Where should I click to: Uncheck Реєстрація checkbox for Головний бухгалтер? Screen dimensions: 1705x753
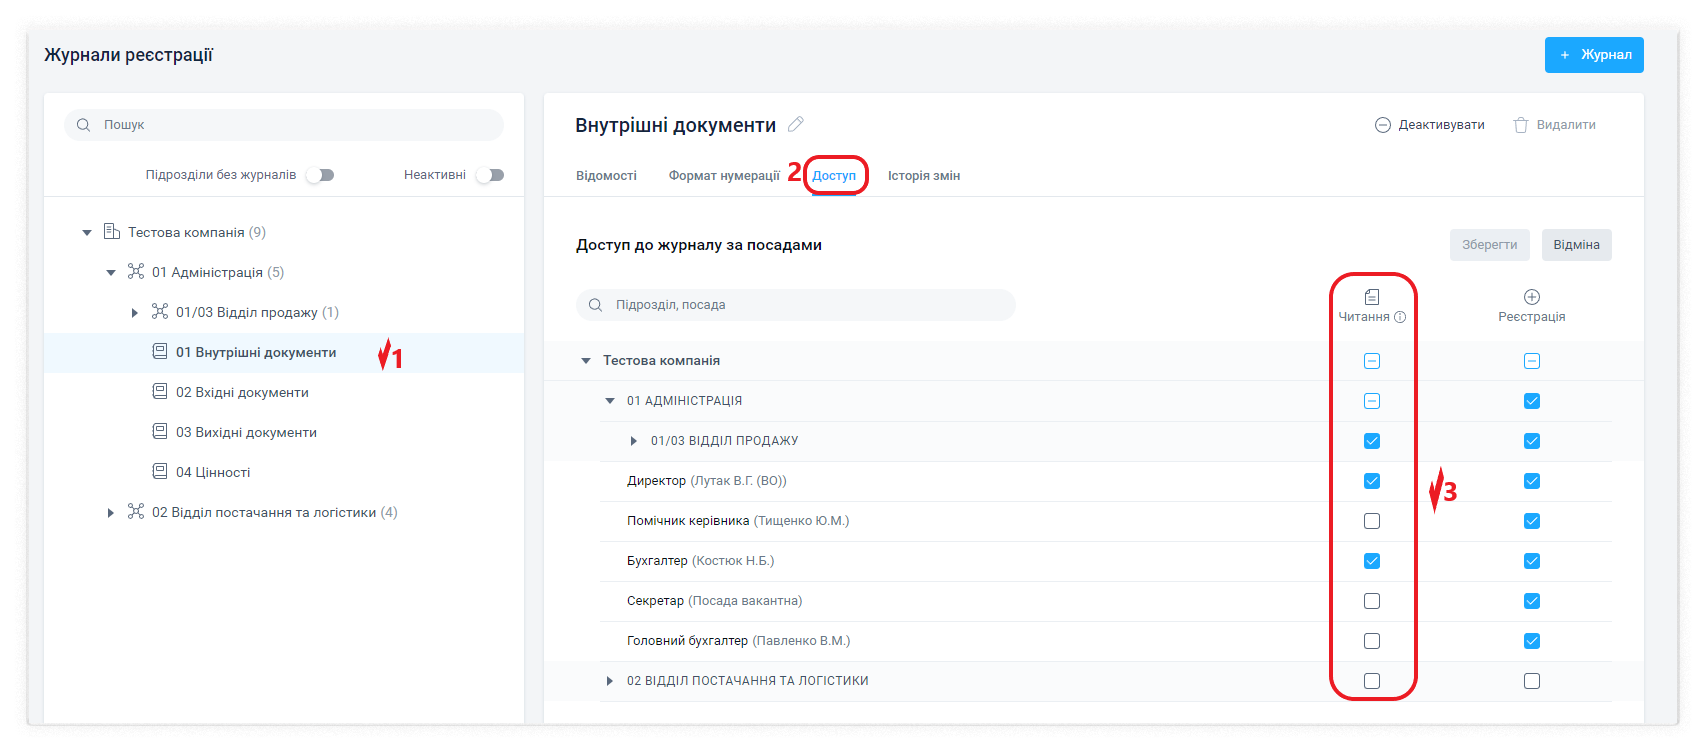pyautogui.click(x=1531, y=641)
